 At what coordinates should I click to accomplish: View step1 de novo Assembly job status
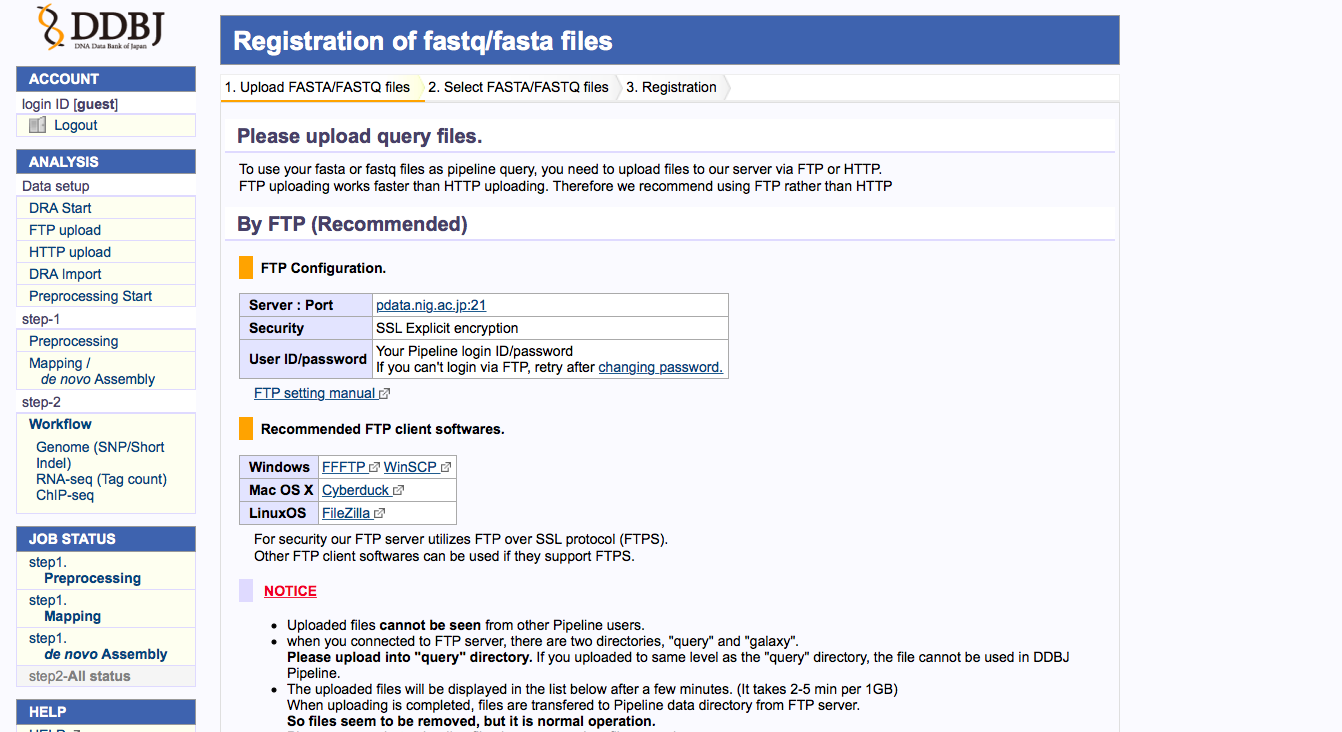click(x=105, y=654)
